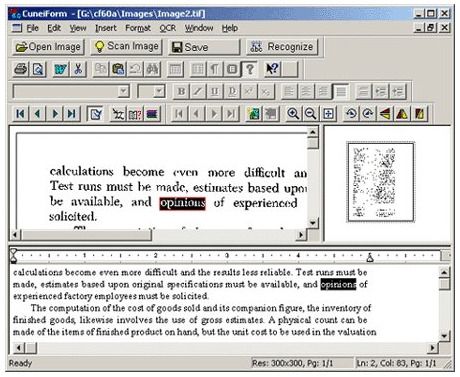Toggle the edit page mode icon
This screenshot has height=377, width=460.
click(95, 114)
